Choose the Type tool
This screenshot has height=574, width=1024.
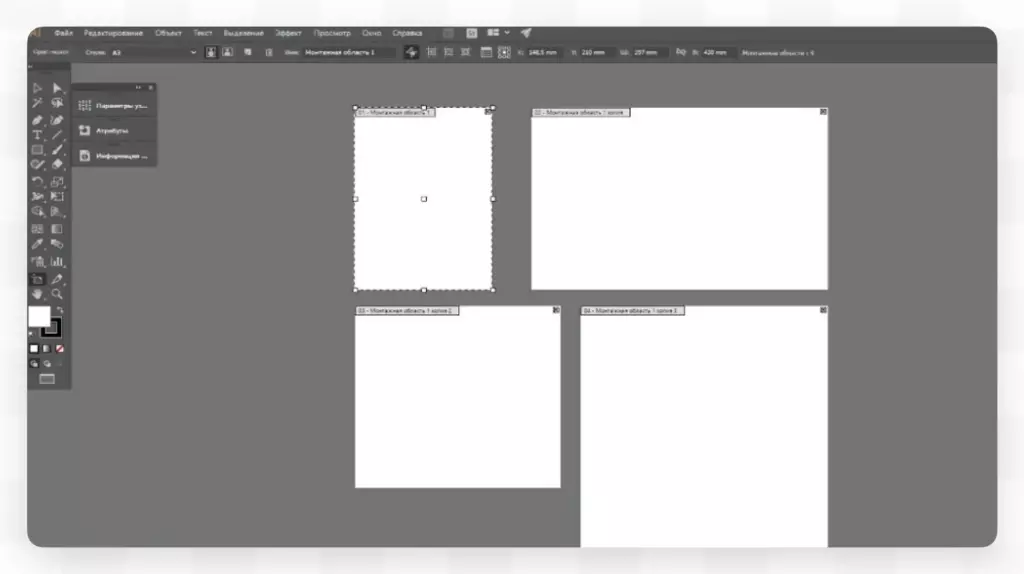coord(37,135)
